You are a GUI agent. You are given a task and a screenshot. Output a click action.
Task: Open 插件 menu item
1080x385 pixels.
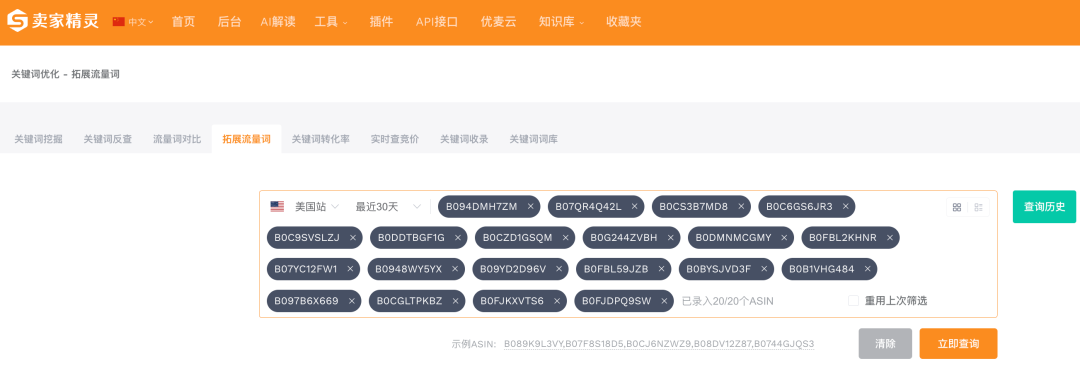[x=382, y=22]
